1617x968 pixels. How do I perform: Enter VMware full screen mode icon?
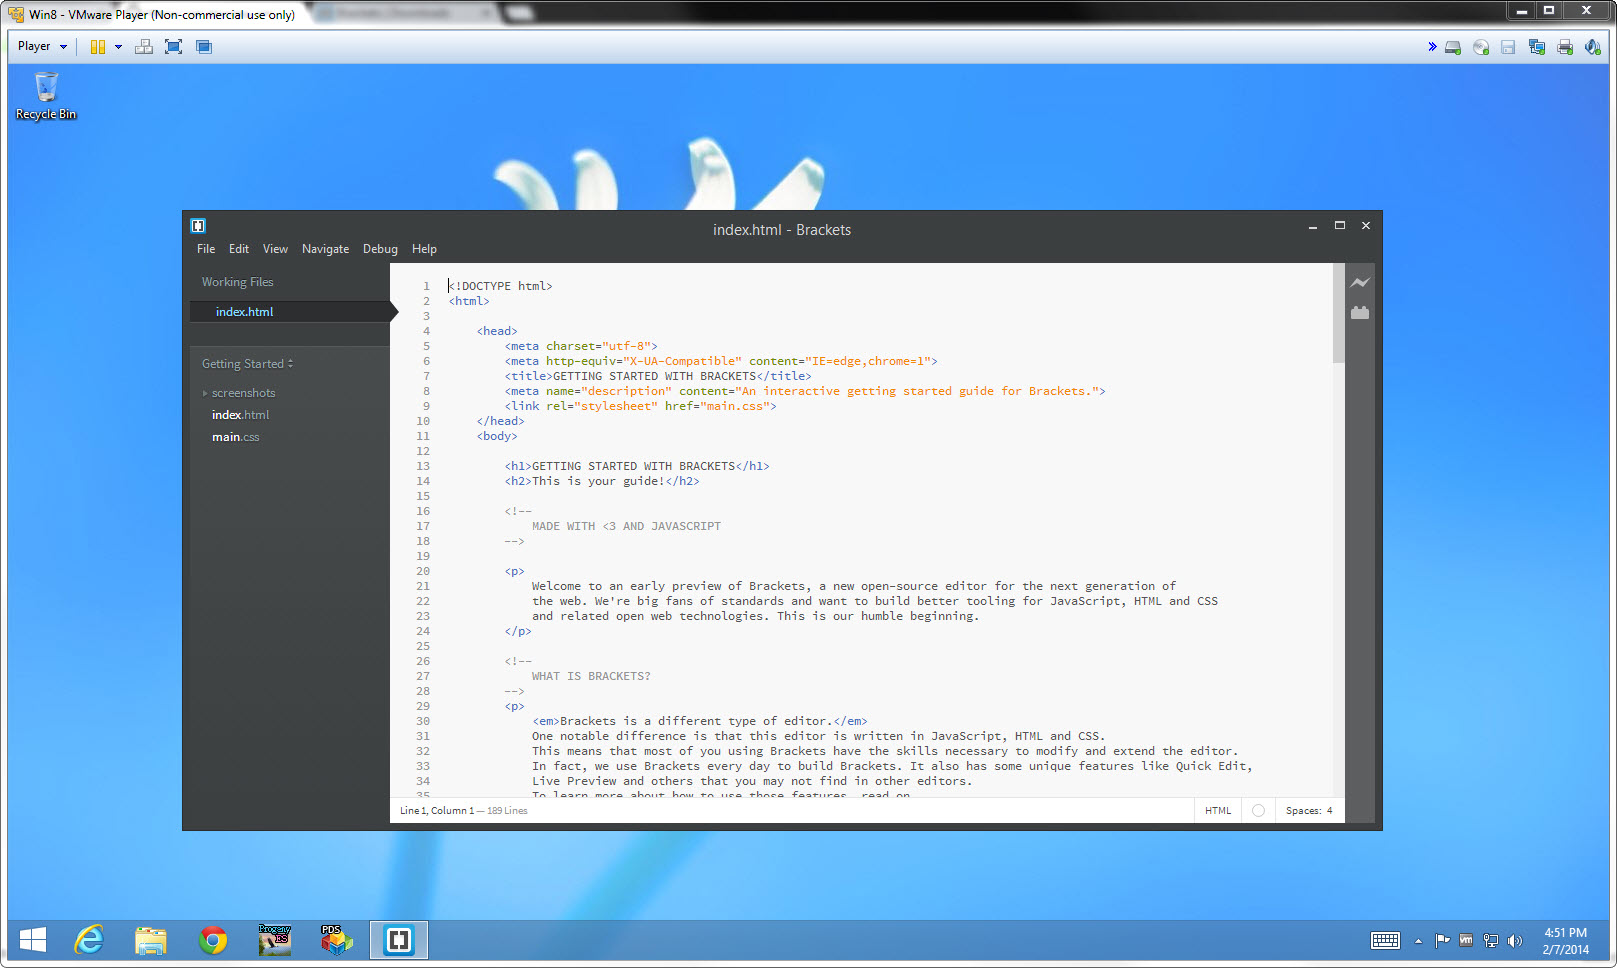click(174, 47)
